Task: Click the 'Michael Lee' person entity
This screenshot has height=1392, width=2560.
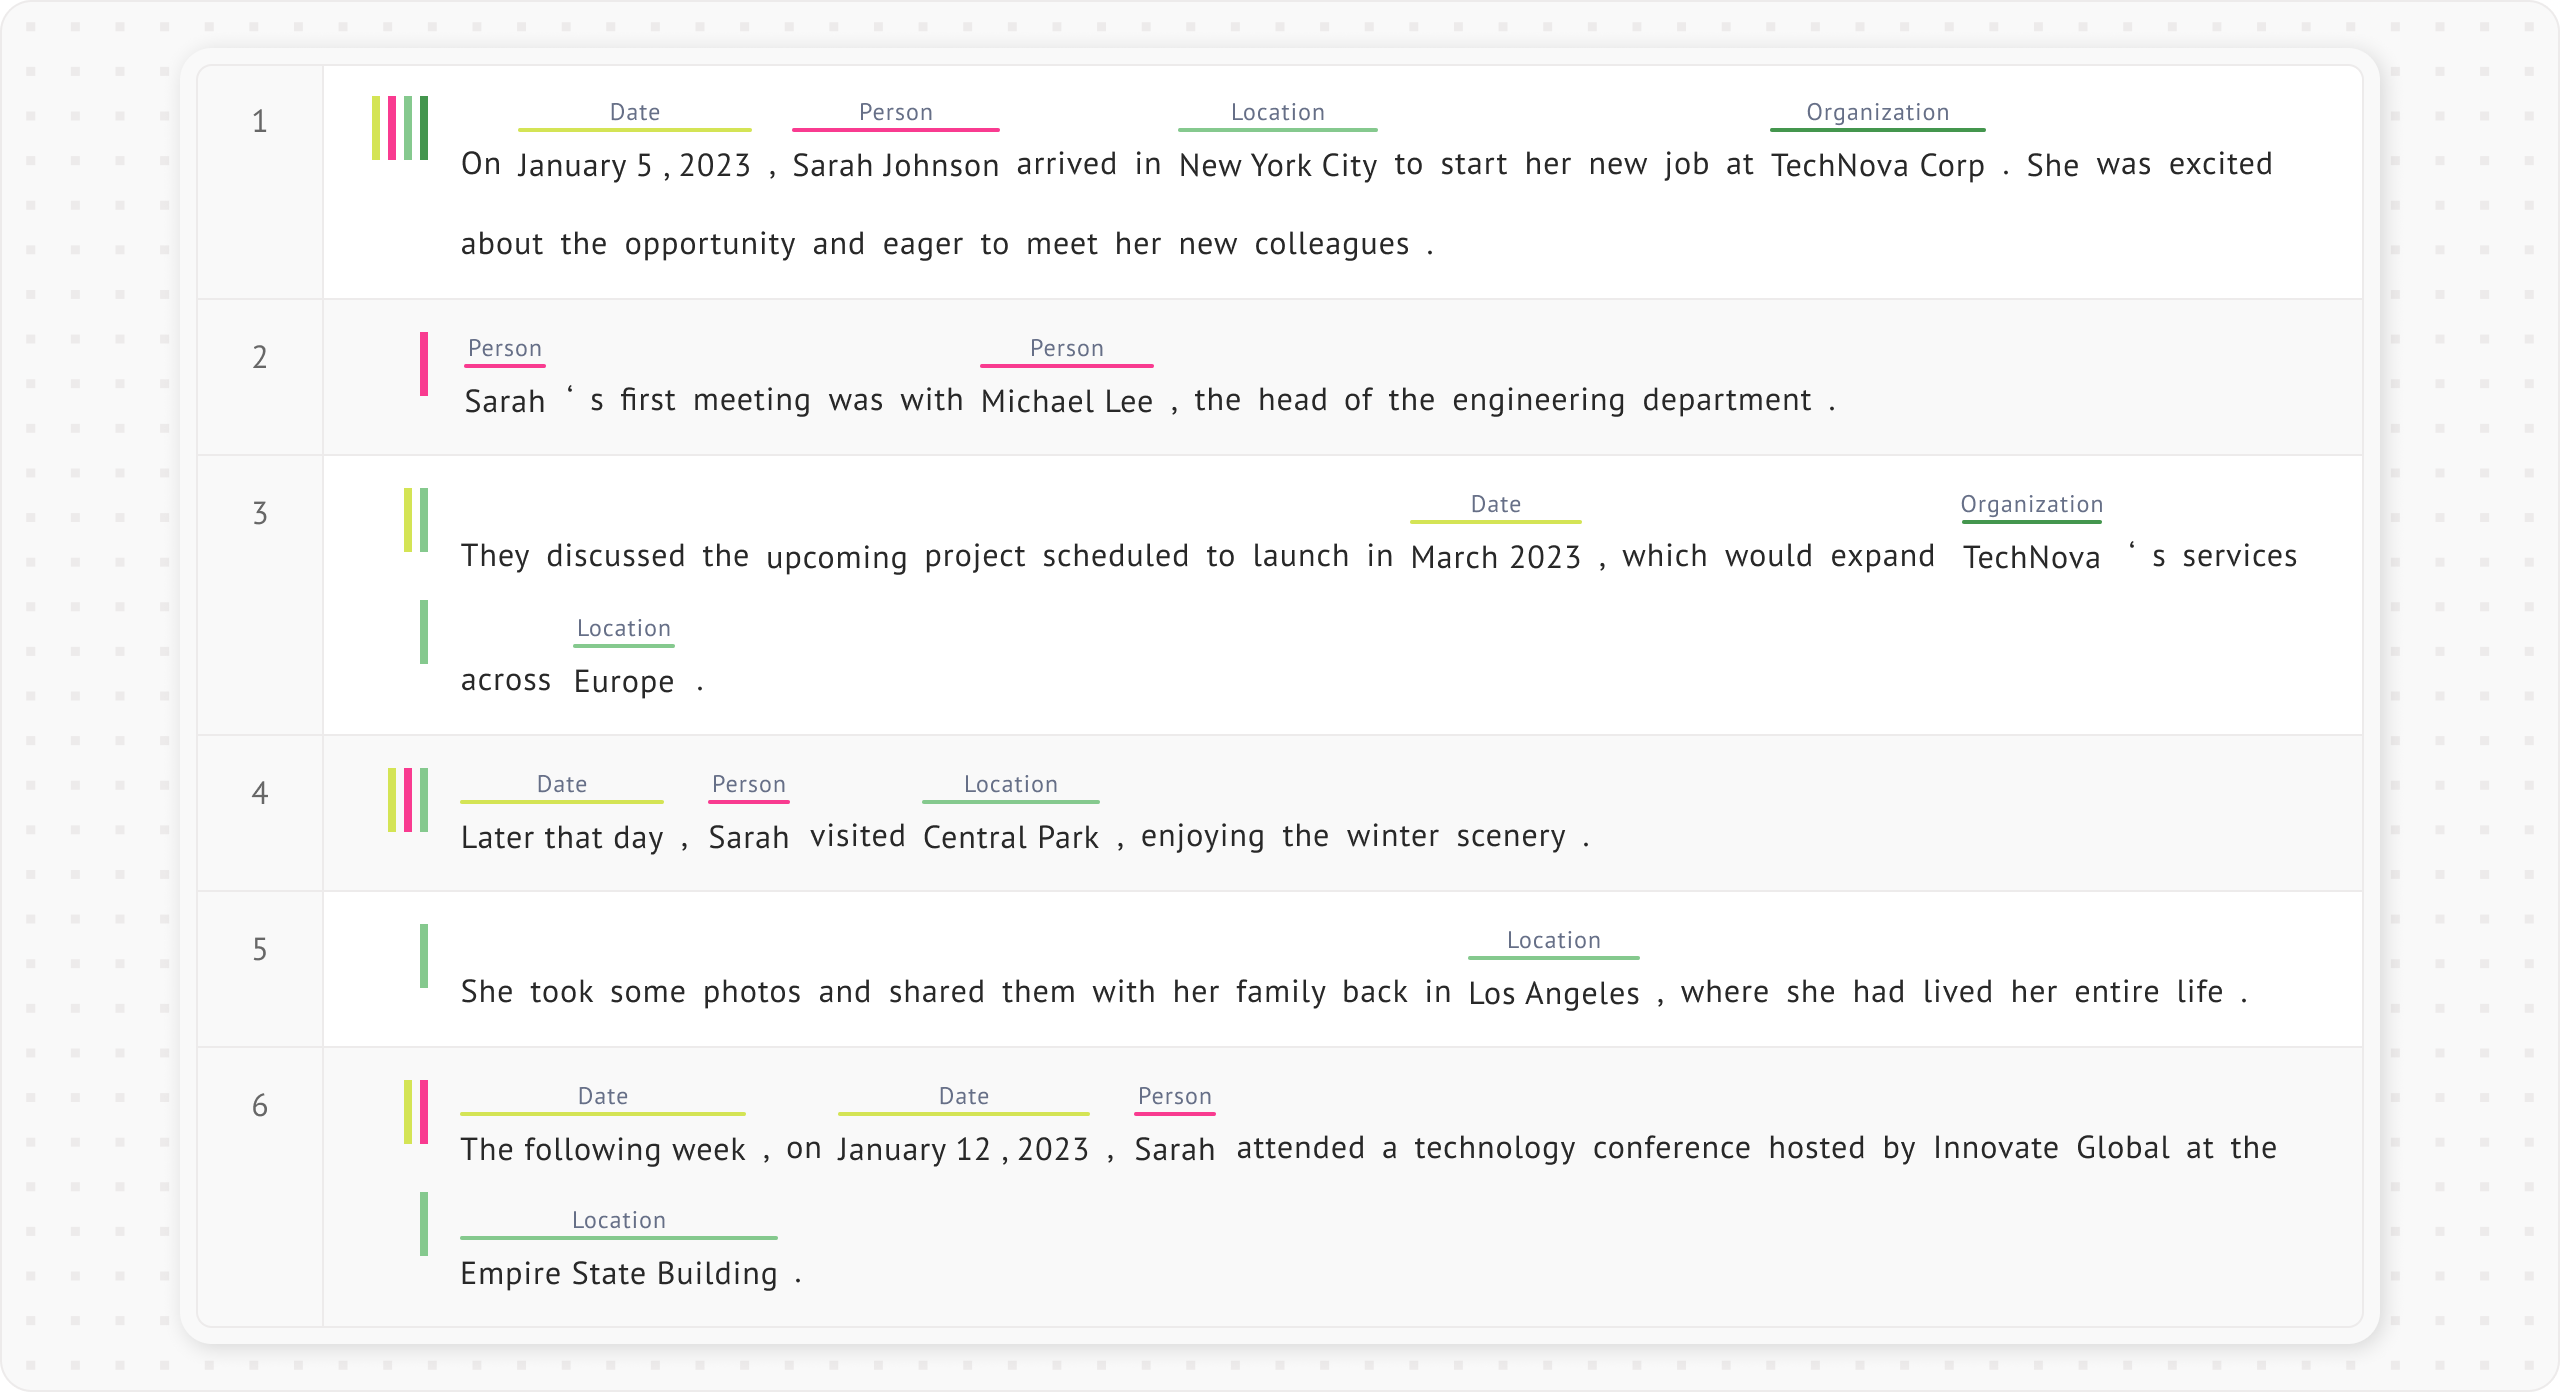Action: [1066, 401]
